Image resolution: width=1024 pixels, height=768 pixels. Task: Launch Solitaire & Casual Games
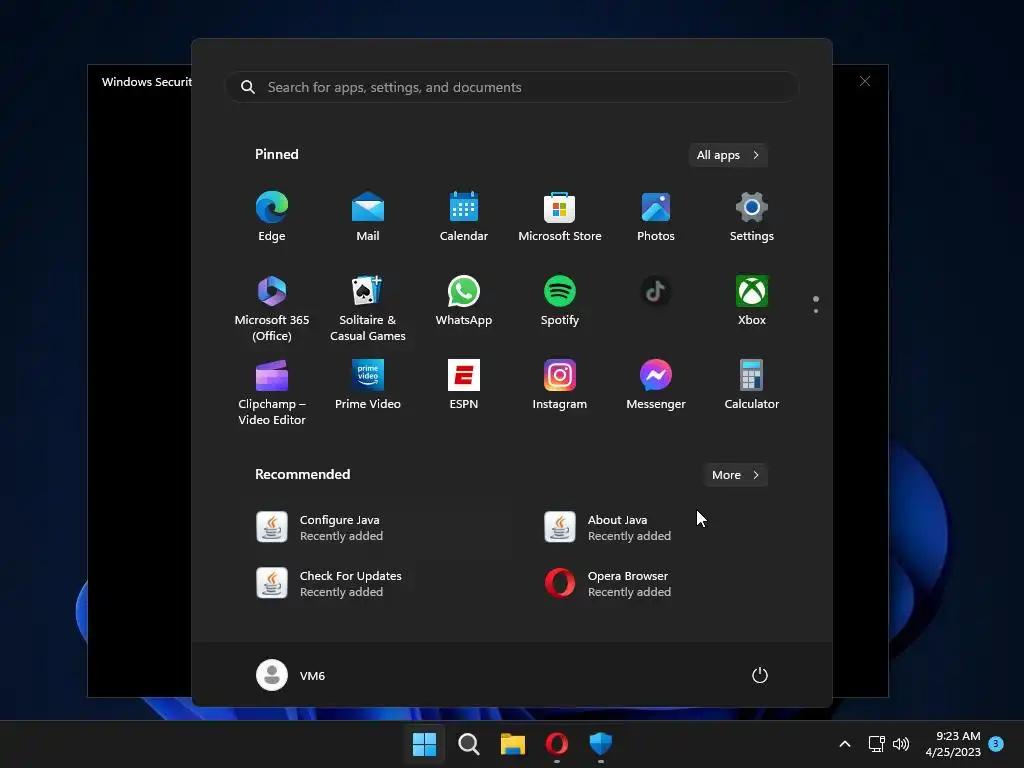[x=368, y=308]
